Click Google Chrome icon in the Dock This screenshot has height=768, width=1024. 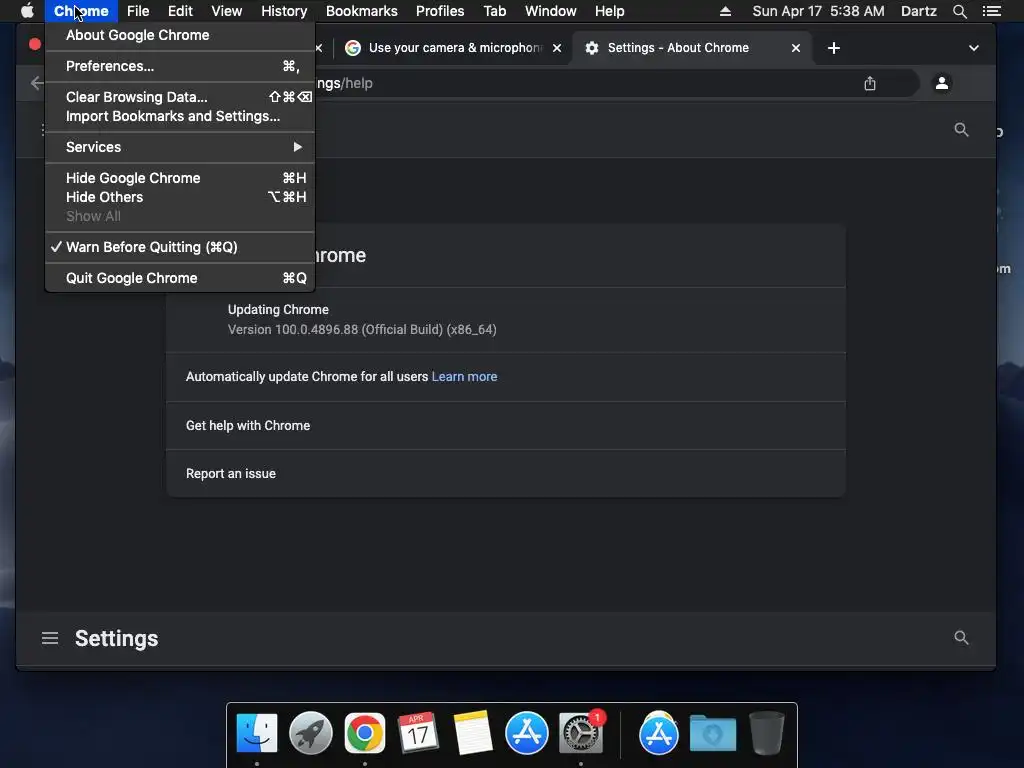(x=364, y=733)
